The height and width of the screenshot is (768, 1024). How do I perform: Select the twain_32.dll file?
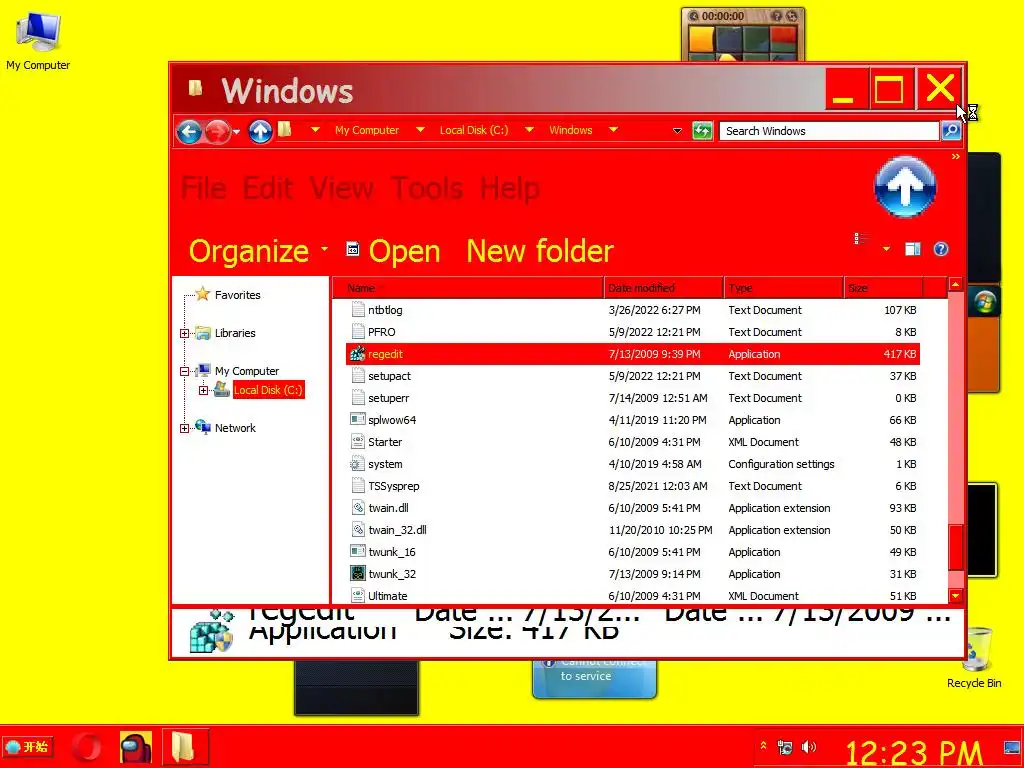click(x=633, y=530)
